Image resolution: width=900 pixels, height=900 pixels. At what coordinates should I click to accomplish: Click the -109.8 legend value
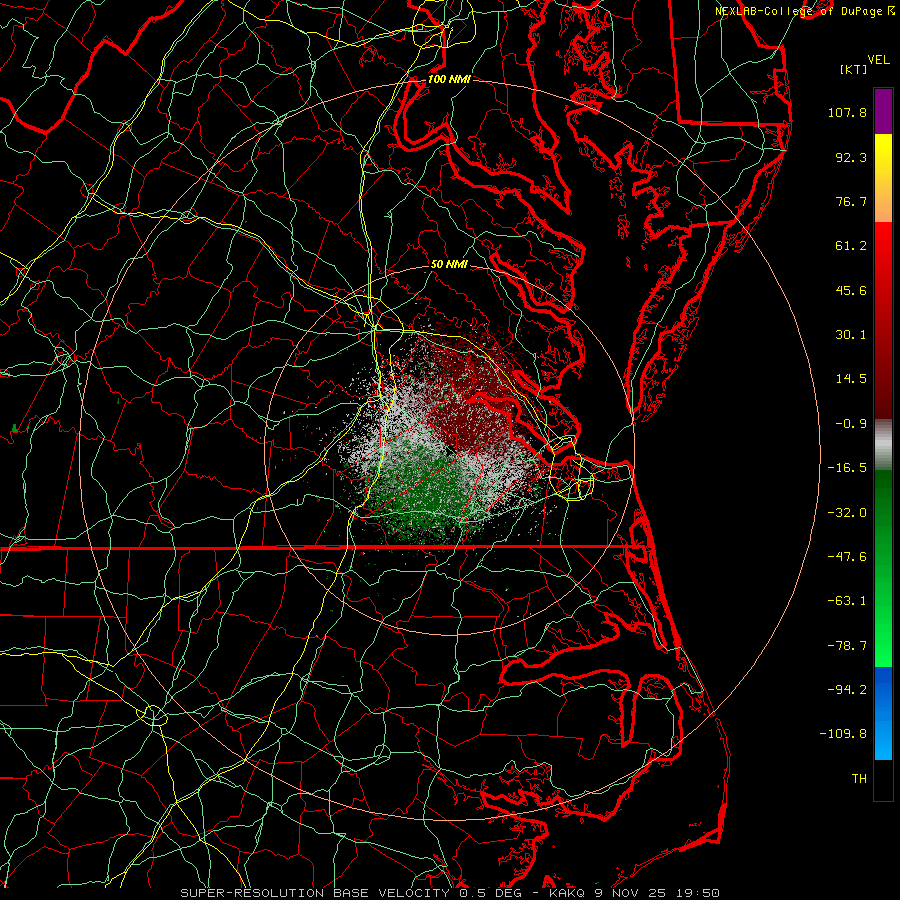843,734
